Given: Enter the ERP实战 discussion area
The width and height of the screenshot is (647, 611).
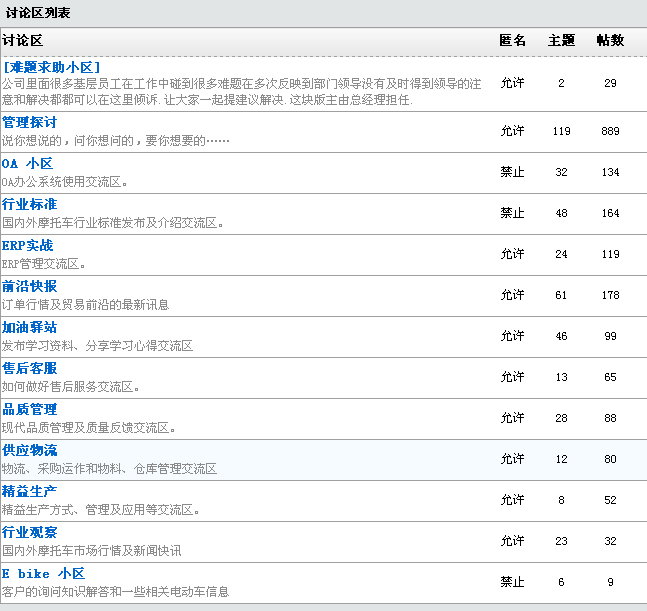Looking at the screenshot, I should 28,245.
